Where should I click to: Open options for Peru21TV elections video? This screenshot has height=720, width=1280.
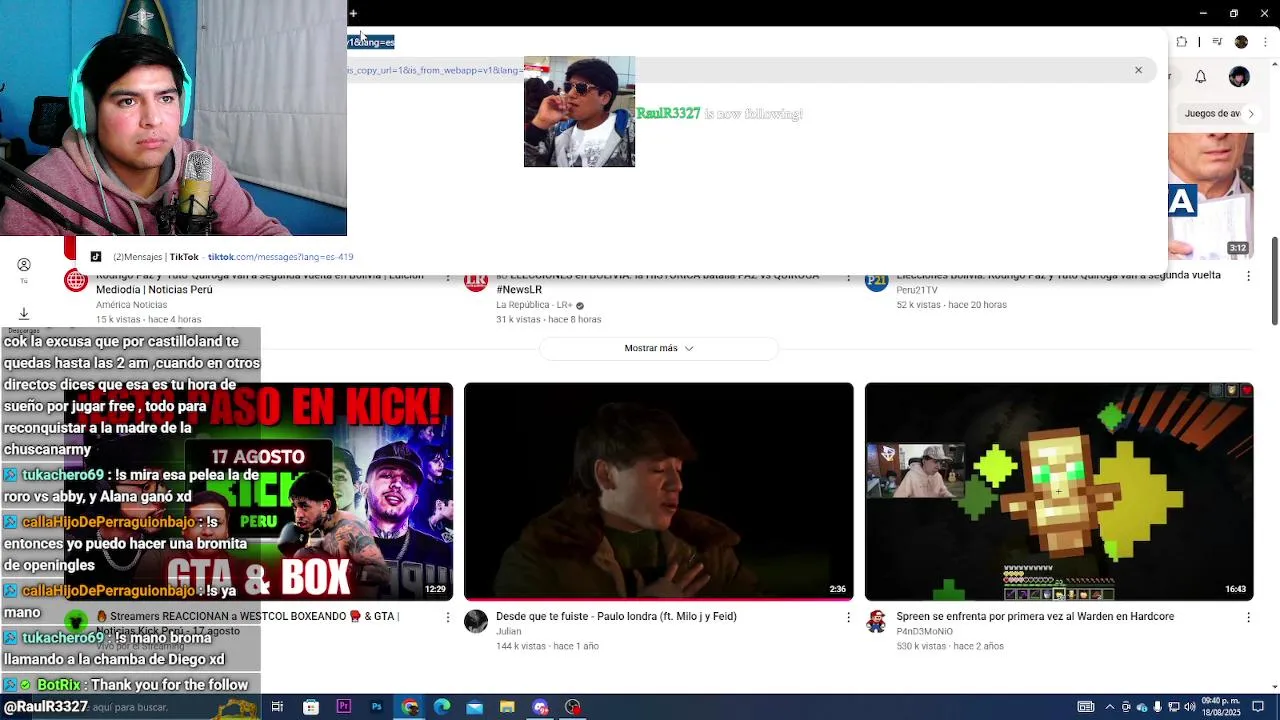pyautogui.click(x=1248, y=277)
